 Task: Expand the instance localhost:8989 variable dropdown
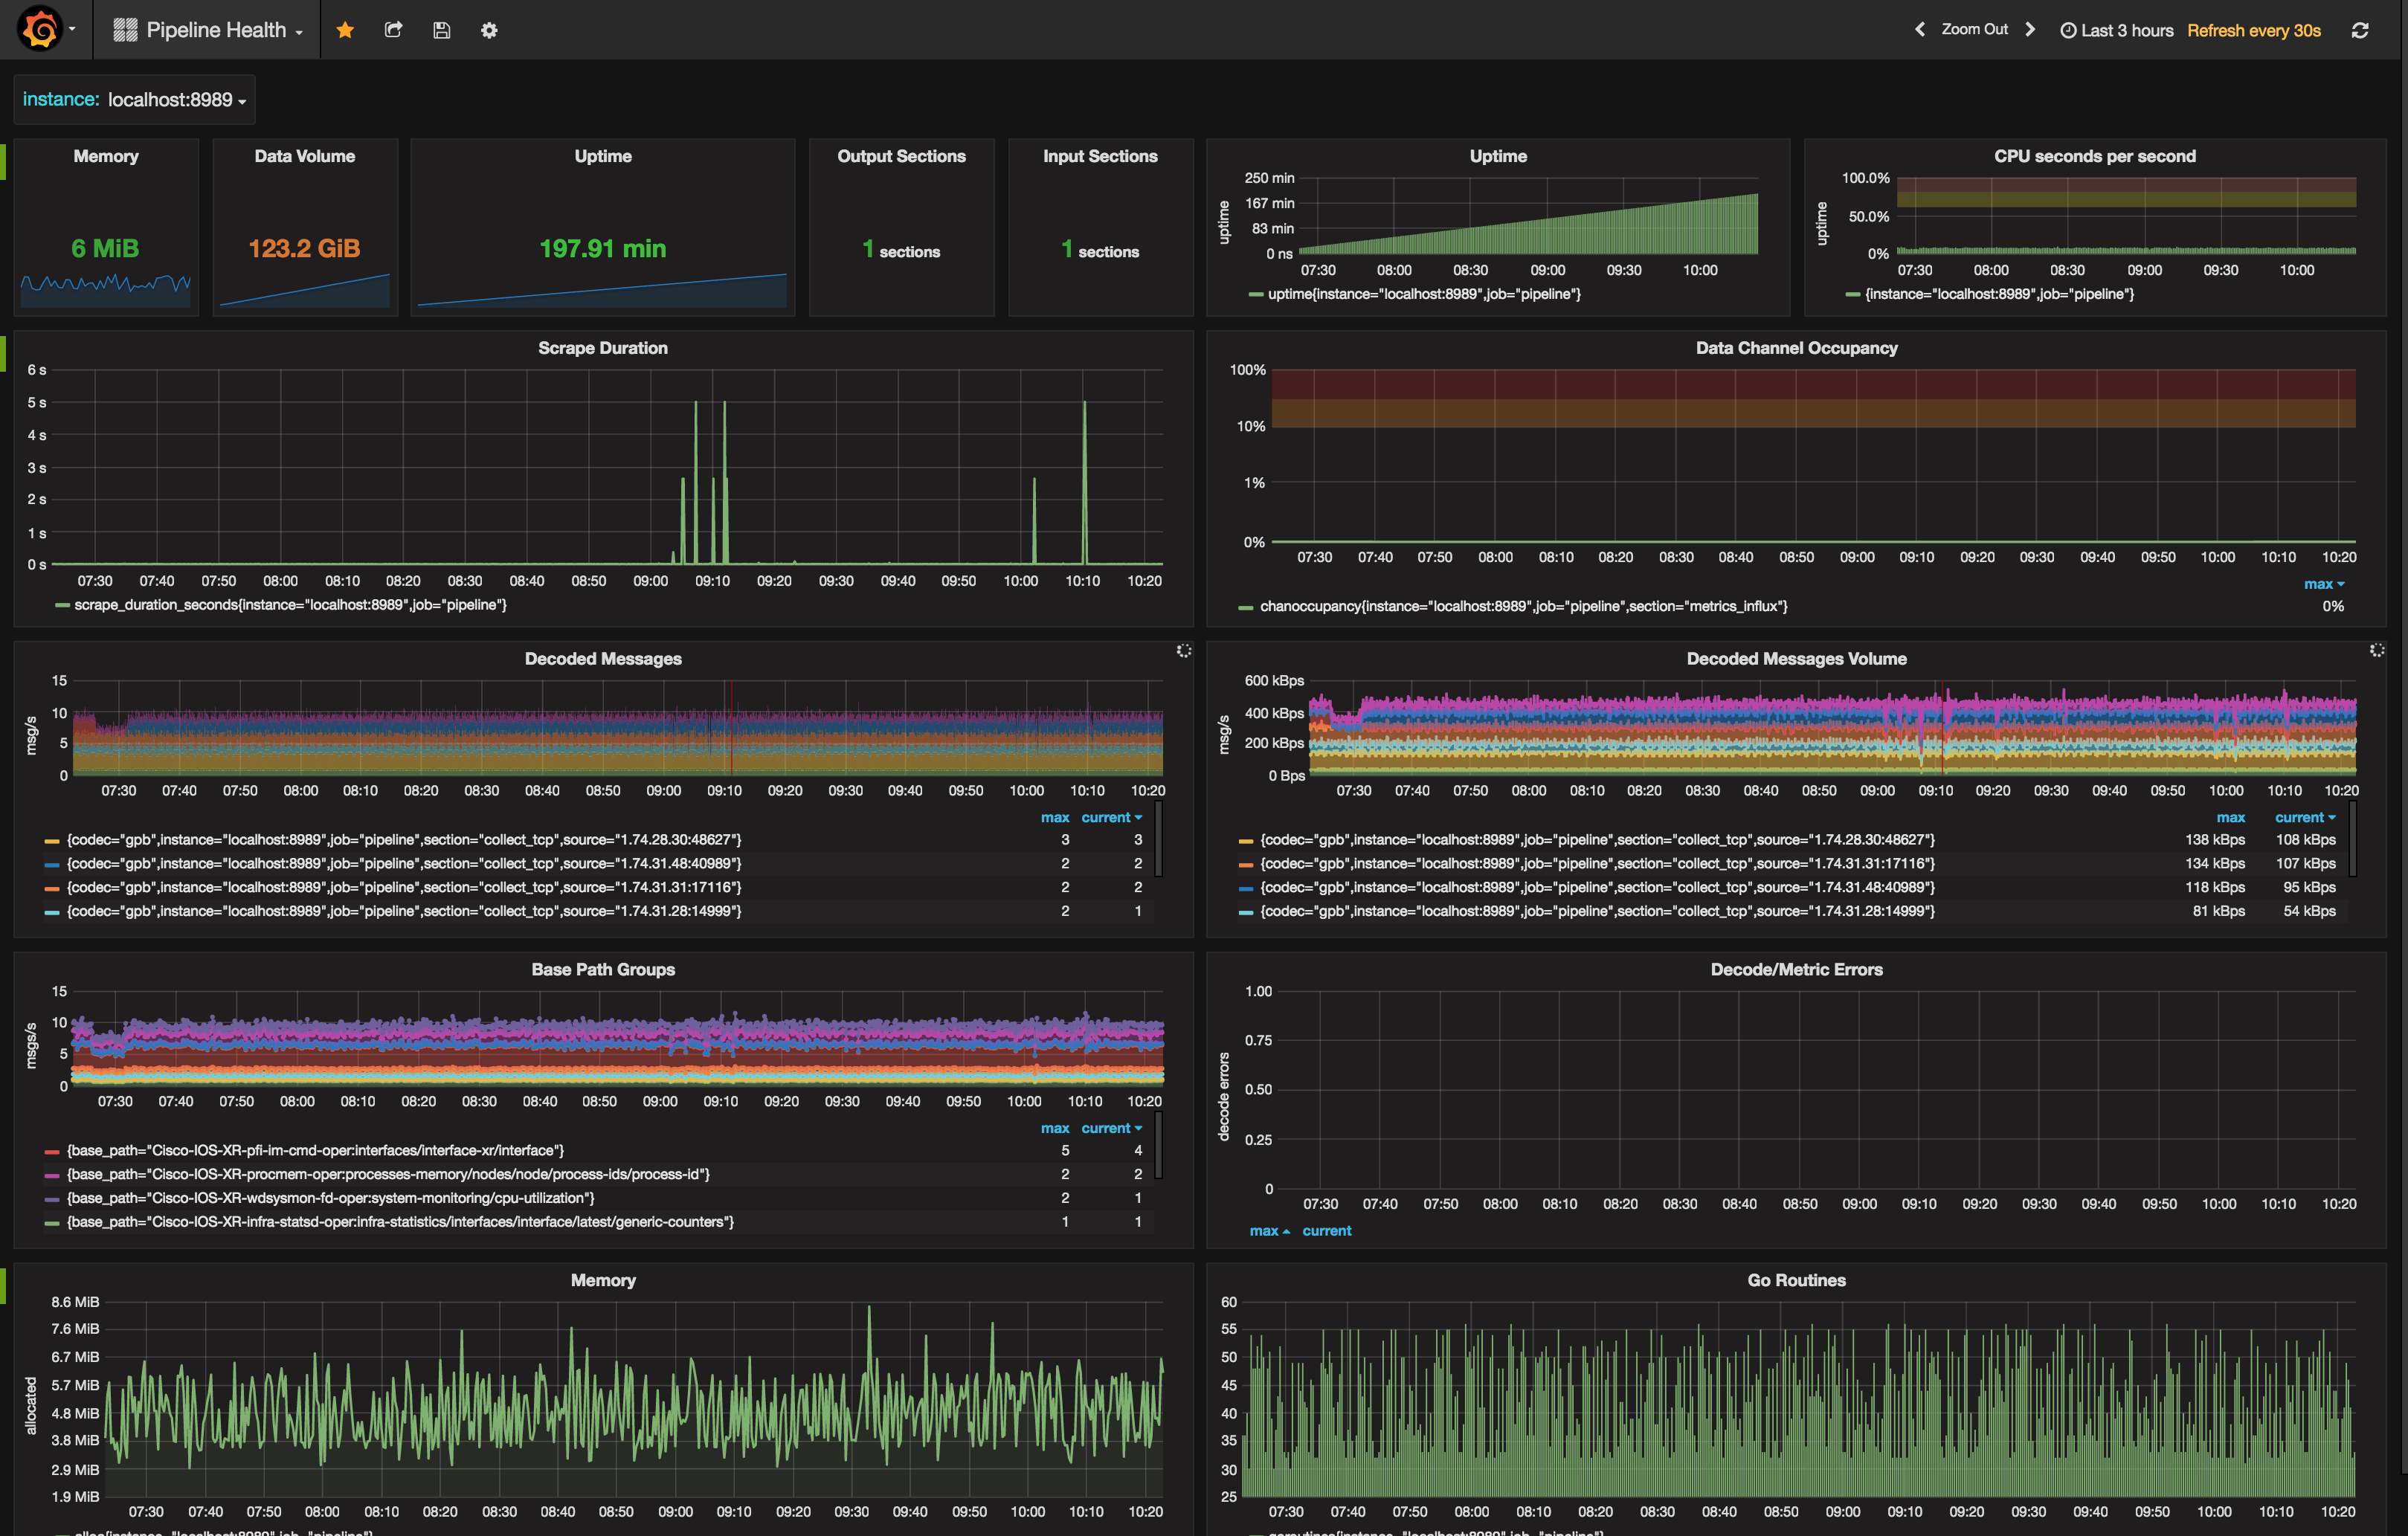pos(176,100)
